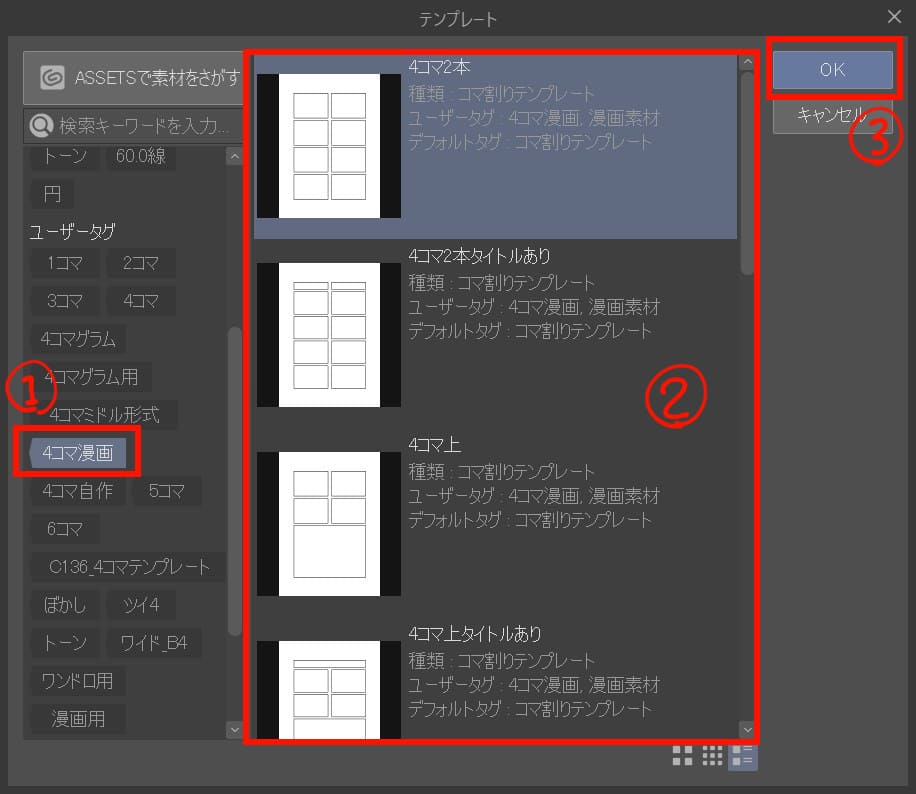Image resolution: width=916 pixels, height=794 pixels.
Task: Toggle the 円 tag
Action: [53, 194]
